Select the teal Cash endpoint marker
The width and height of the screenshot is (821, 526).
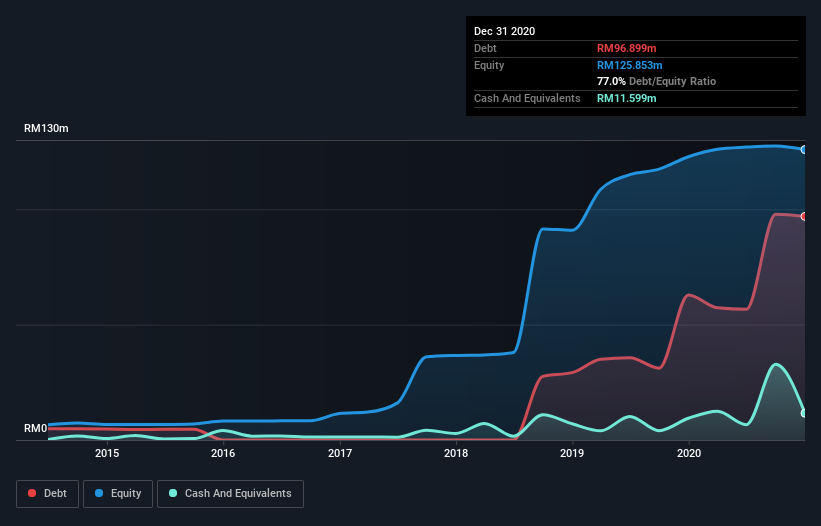804,413
